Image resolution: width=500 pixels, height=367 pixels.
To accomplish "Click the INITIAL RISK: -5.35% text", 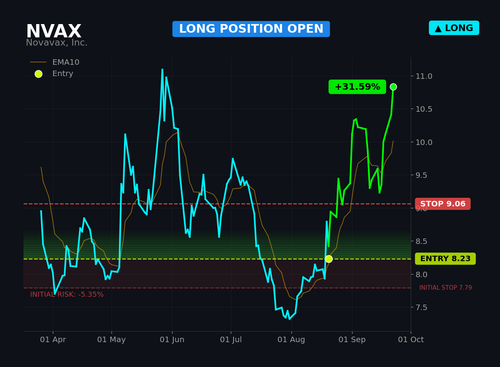I will 67,294.
